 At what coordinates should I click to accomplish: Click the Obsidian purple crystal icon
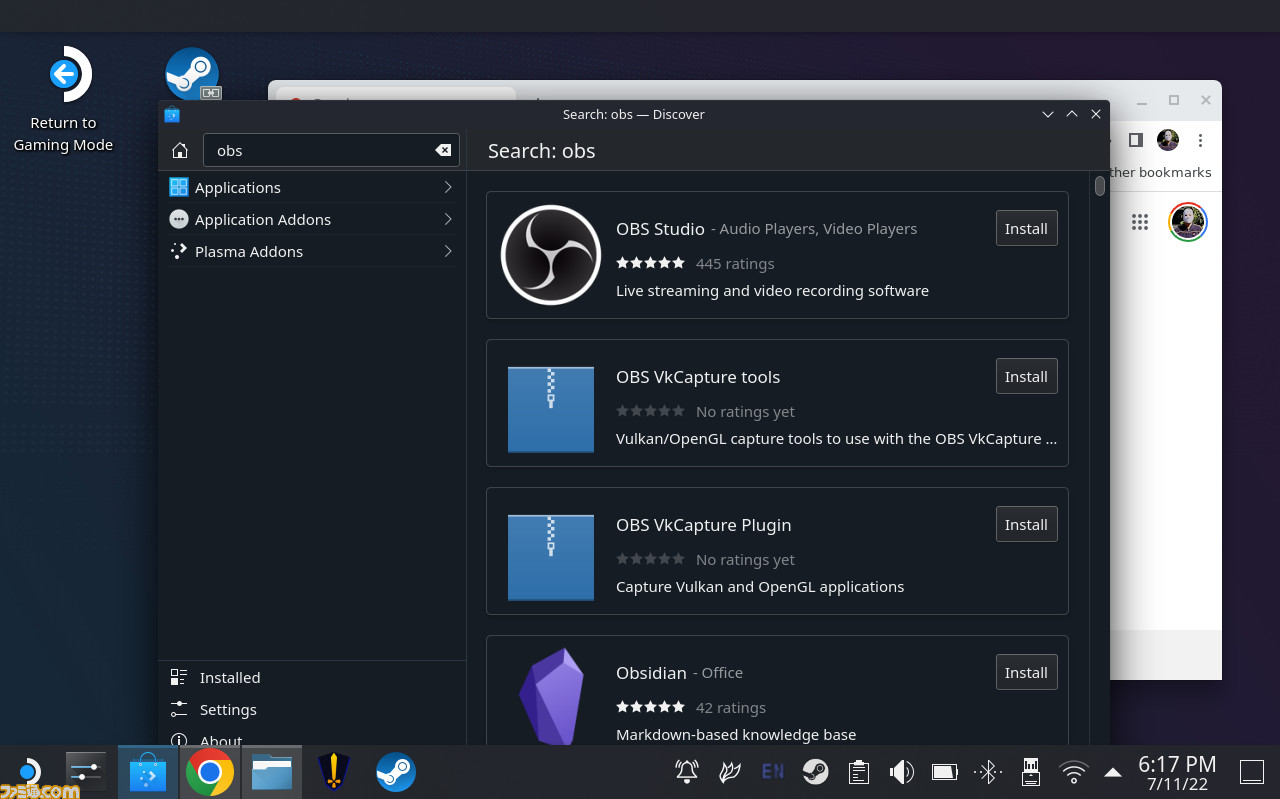click(551, 695)
